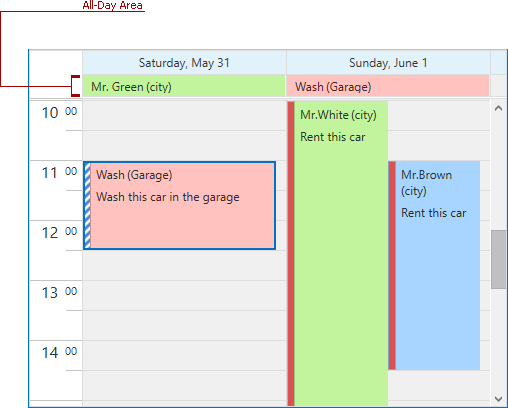Select the Mr.White (city) appointment
The width and height of the screenshot is (508, 408).
tap(338, 253)
